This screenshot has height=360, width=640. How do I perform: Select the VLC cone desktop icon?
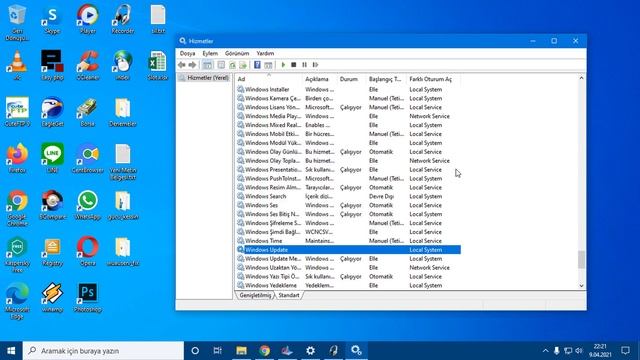tap(17, 65)
